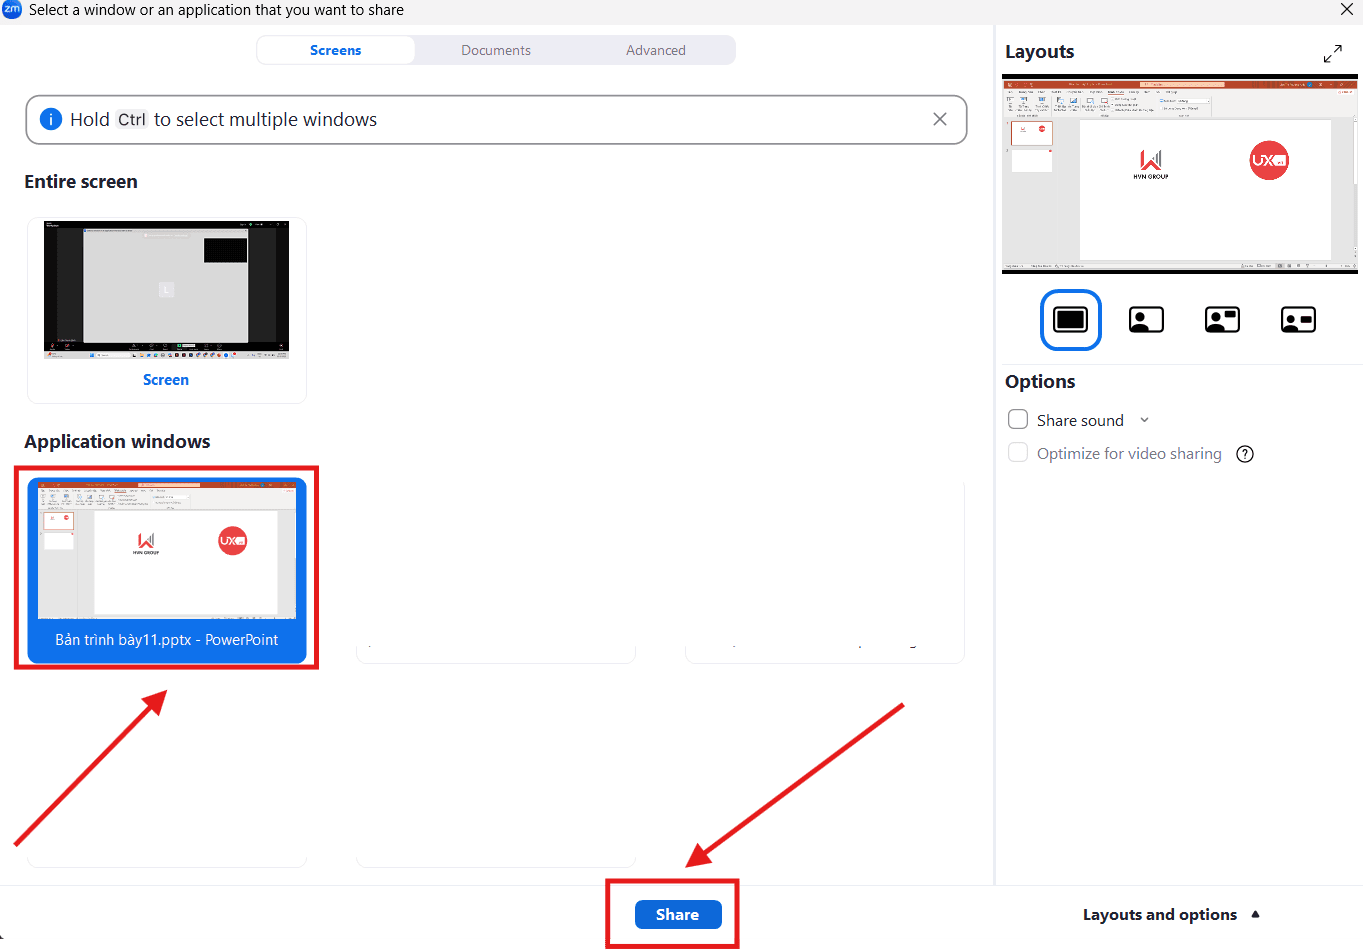1363x950 pixels.
Task: Select the Entire screen thumbnail
Action: [166, 289]
